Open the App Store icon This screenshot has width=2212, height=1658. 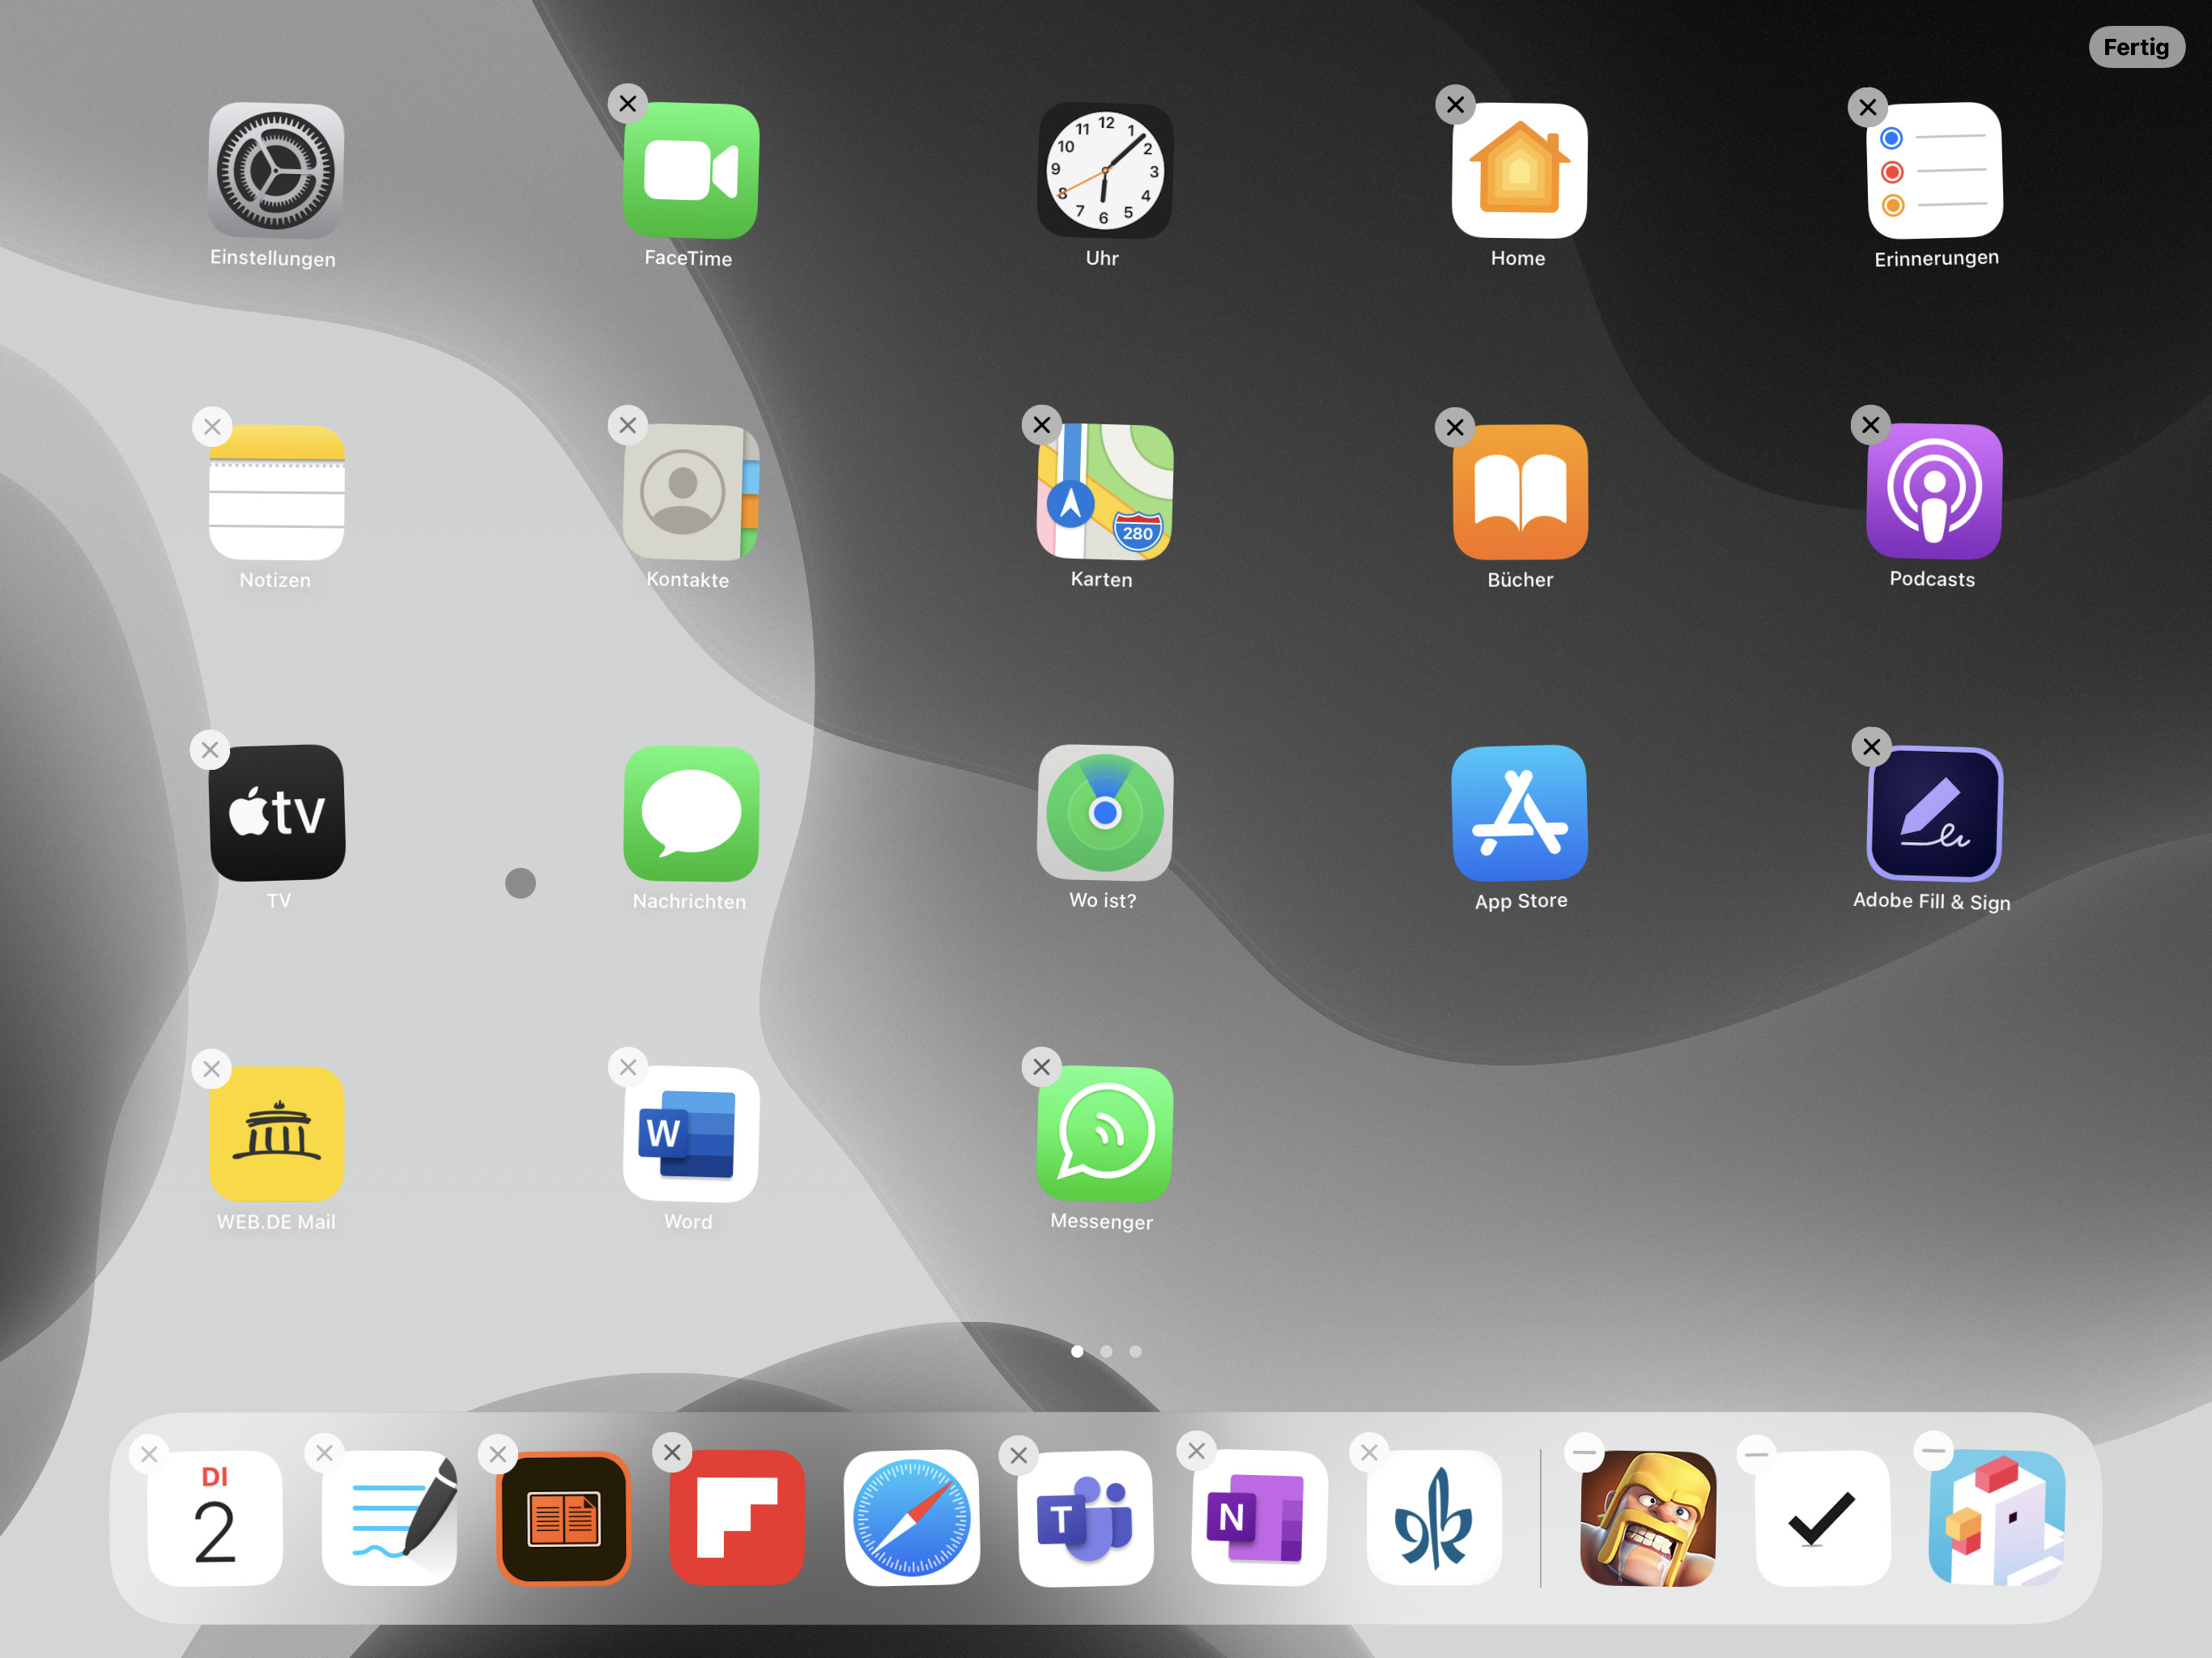(1519, 813)
